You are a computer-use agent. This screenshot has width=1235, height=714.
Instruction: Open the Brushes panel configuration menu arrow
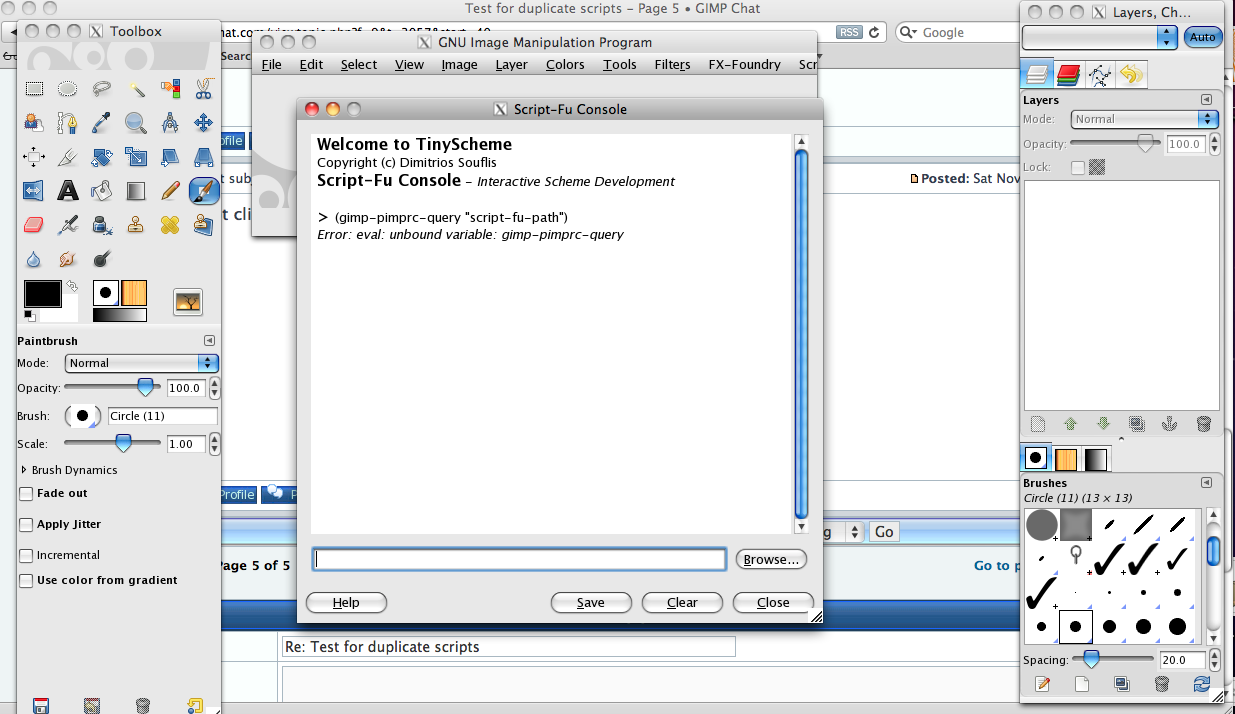click(x=1207, y=483)
